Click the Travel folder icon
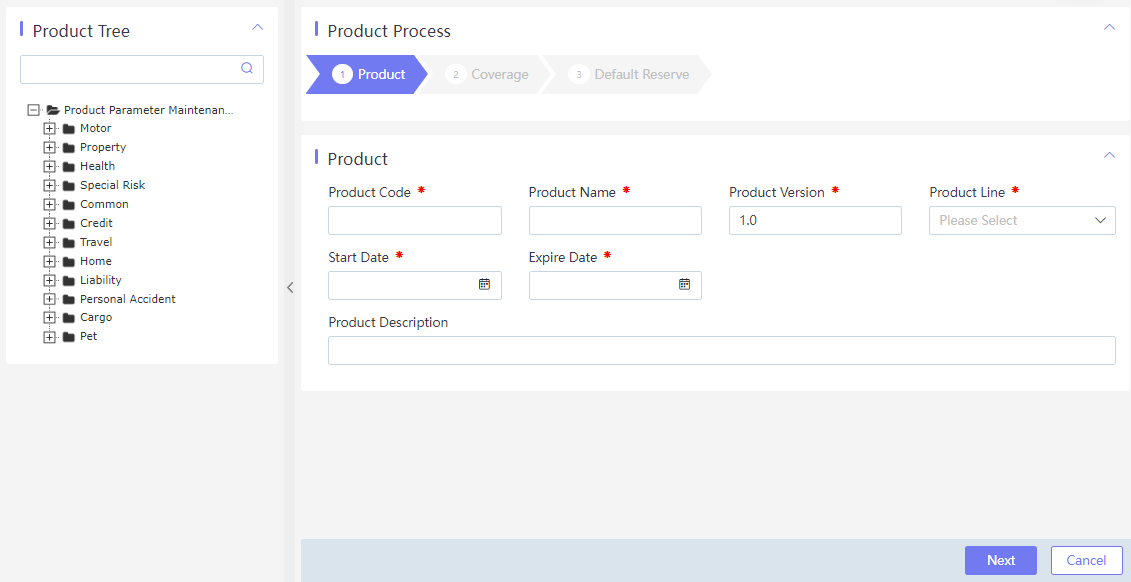Image resolution: width=1131 pixels, height=582 pixels. pos(69,242)
